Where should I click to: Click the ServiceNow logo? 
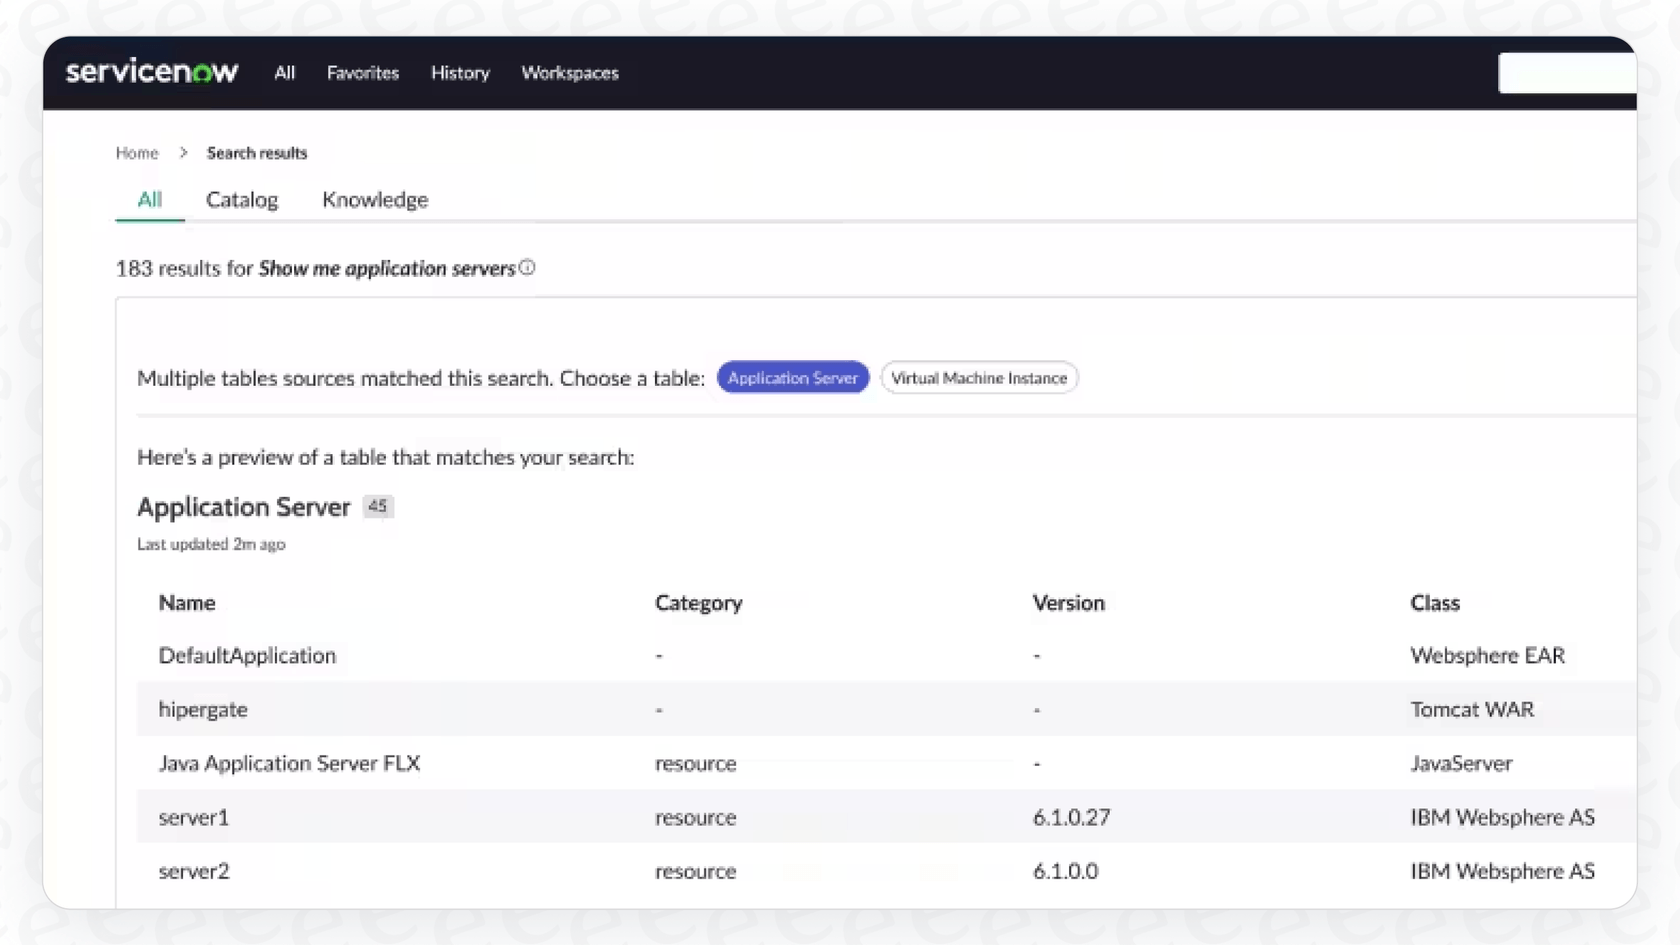coord(151,71)
